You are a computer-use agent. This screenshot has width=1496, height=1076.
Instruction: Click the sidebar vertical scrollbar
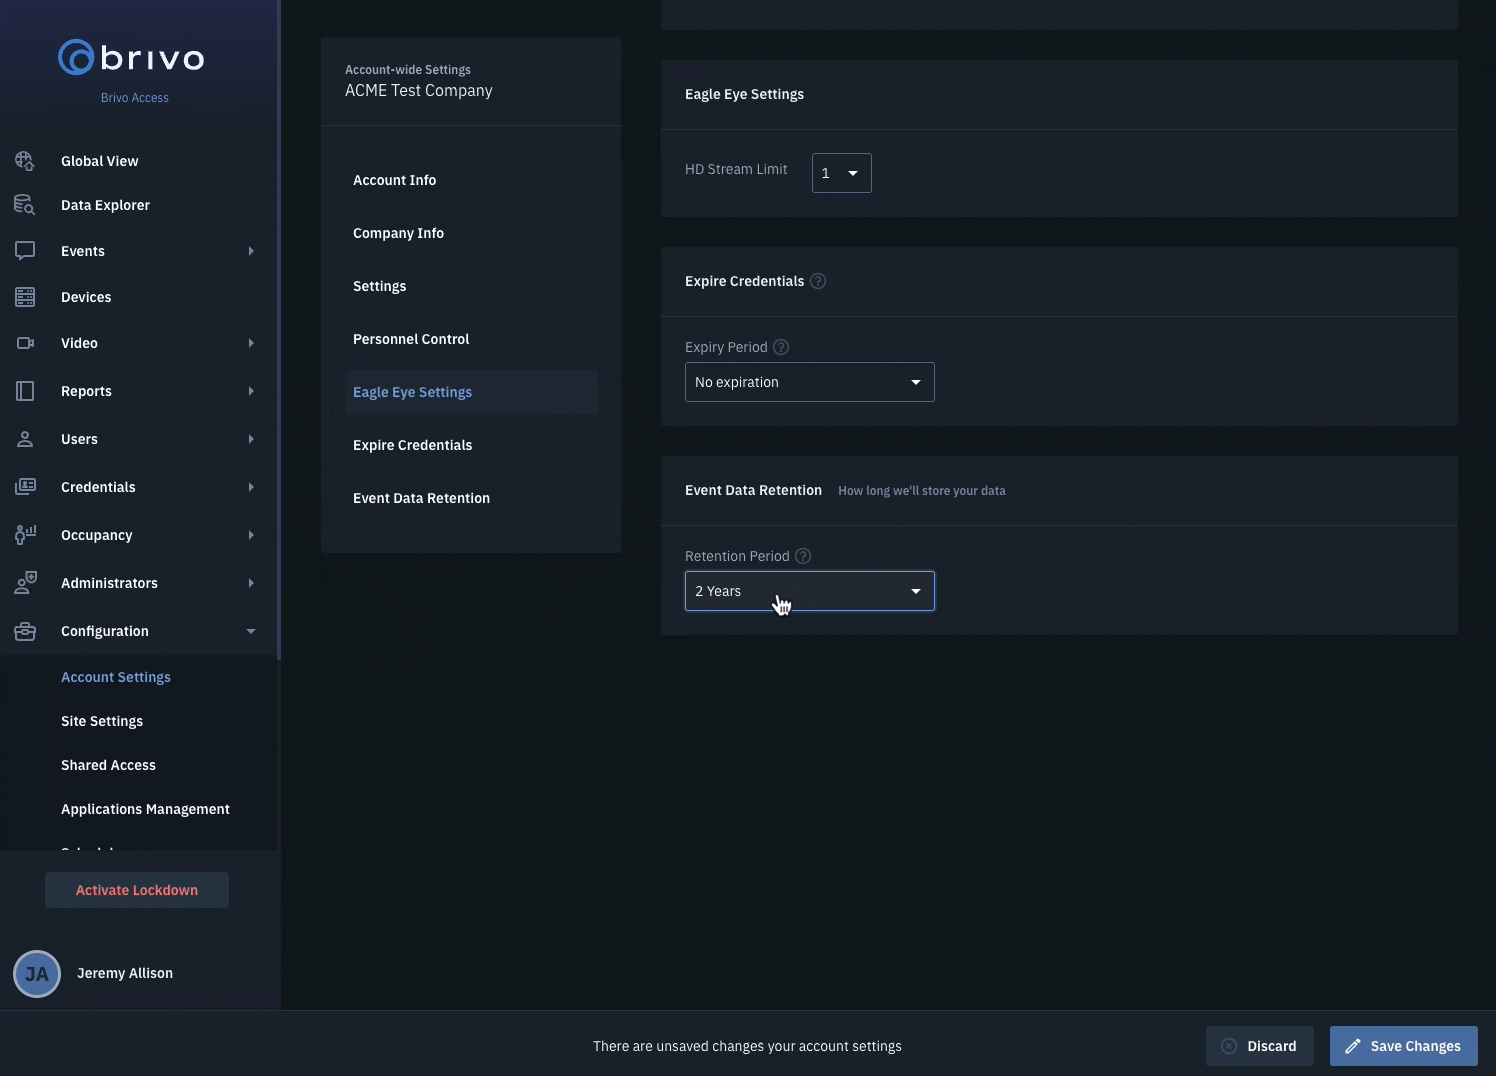[x=279, y=330]
